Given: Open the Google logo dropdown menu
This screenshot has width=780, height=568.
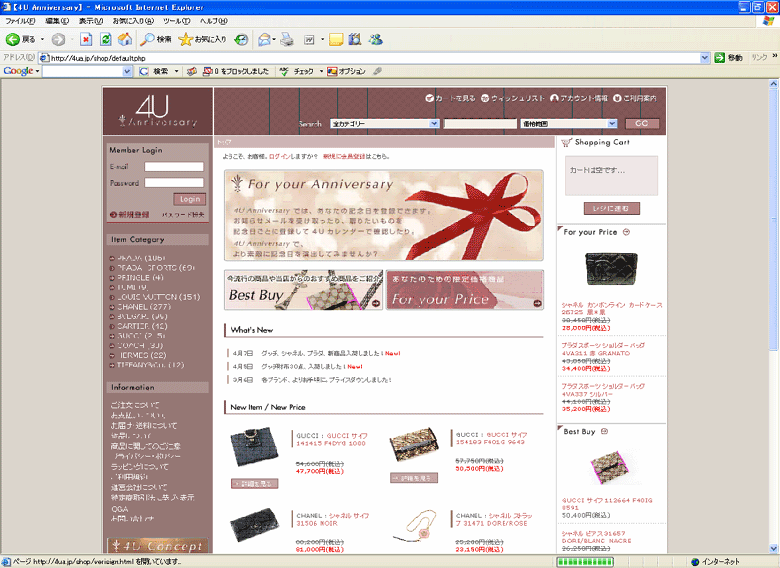Looking at the screenshot, I should (21, 71).
